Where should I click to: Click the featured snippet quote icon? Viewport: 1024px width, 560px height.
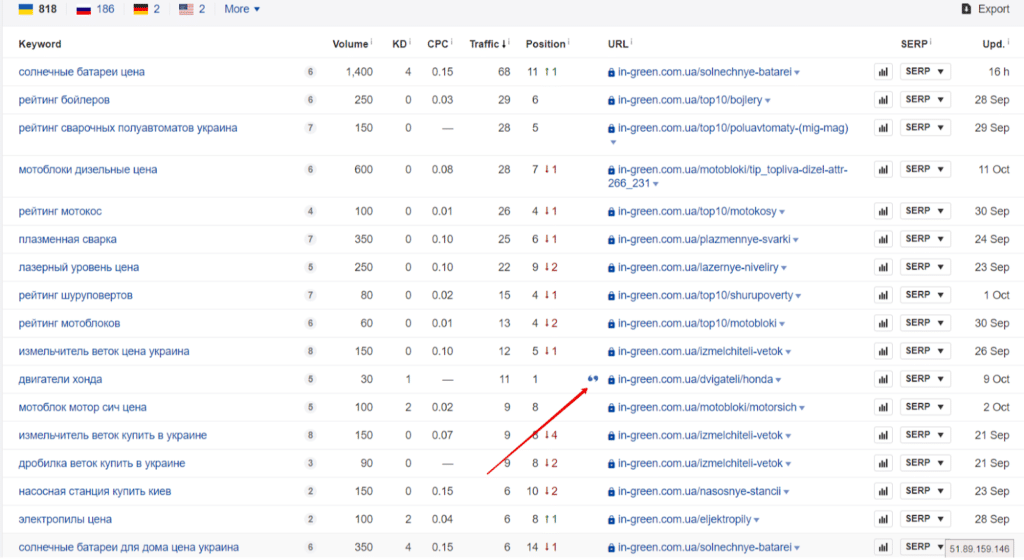(593, 379)
